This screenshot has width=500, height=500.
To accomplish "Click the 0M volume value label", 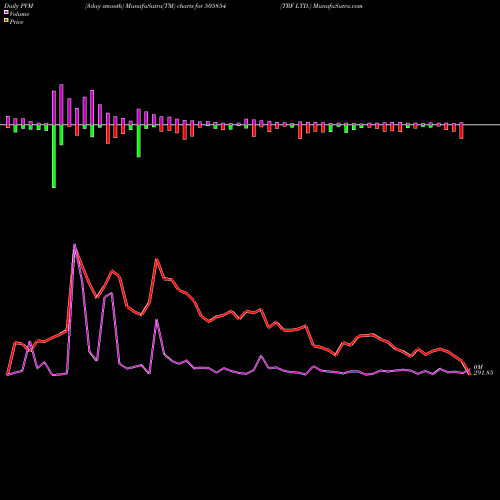I will (x=478, y=367).
